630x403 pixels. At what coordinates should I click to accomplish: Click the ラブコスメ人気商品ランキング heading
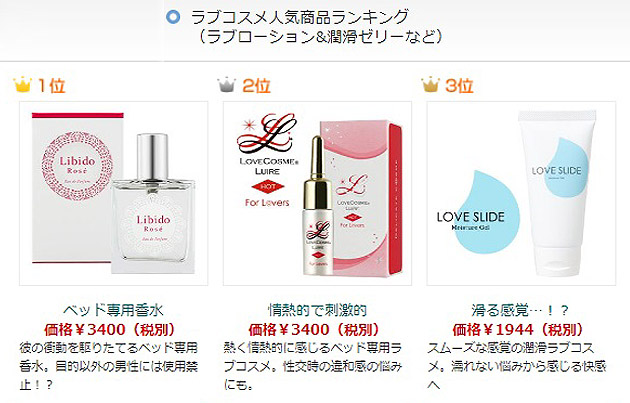pyautogui.click(x=300, y=17)
